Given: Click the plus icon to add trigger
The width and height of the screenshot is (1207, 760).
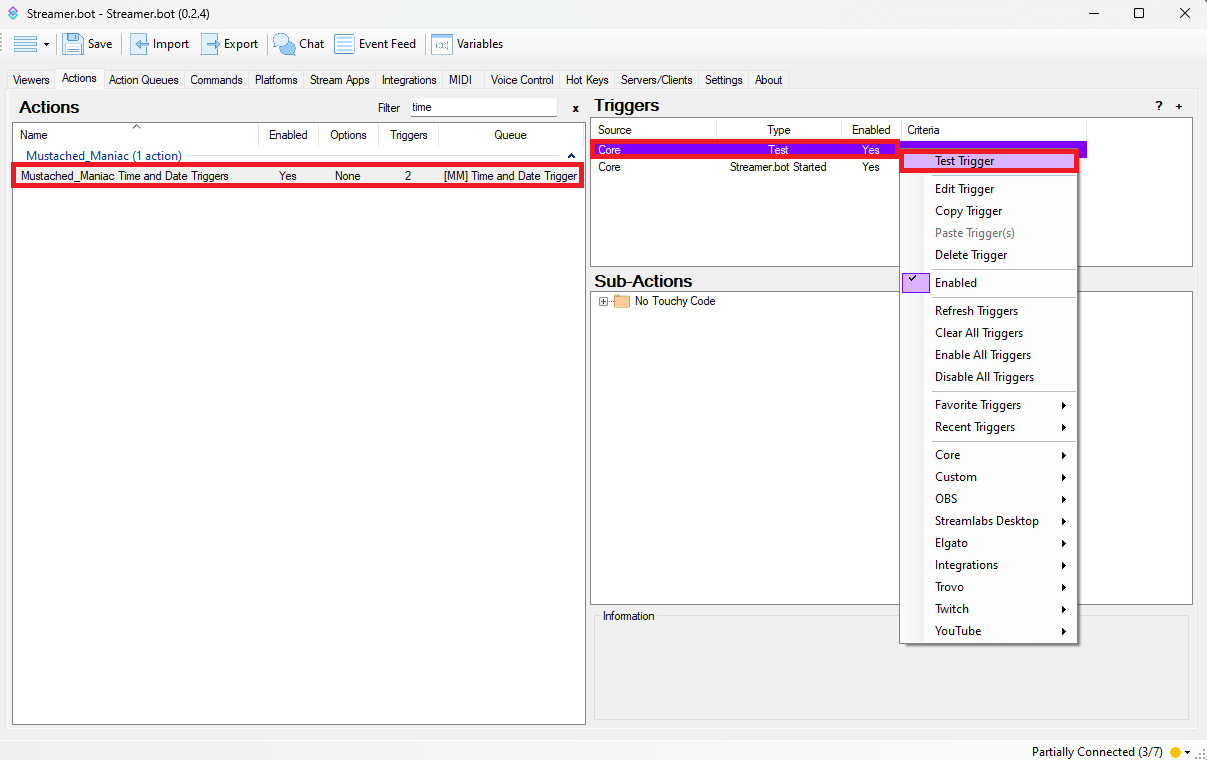Looking at the screenshot, I should point(1178,106).
